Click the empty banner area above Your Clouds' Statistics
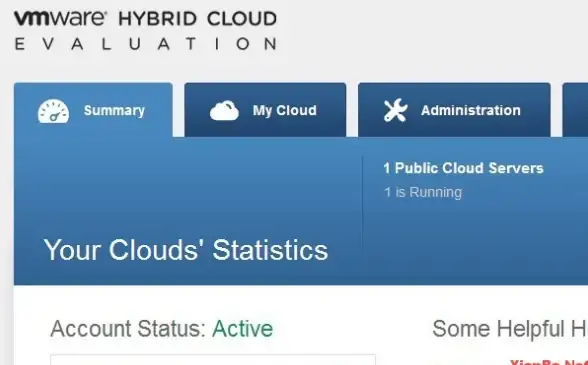Viewport: 588px width, 365px height. pos(188,184)
